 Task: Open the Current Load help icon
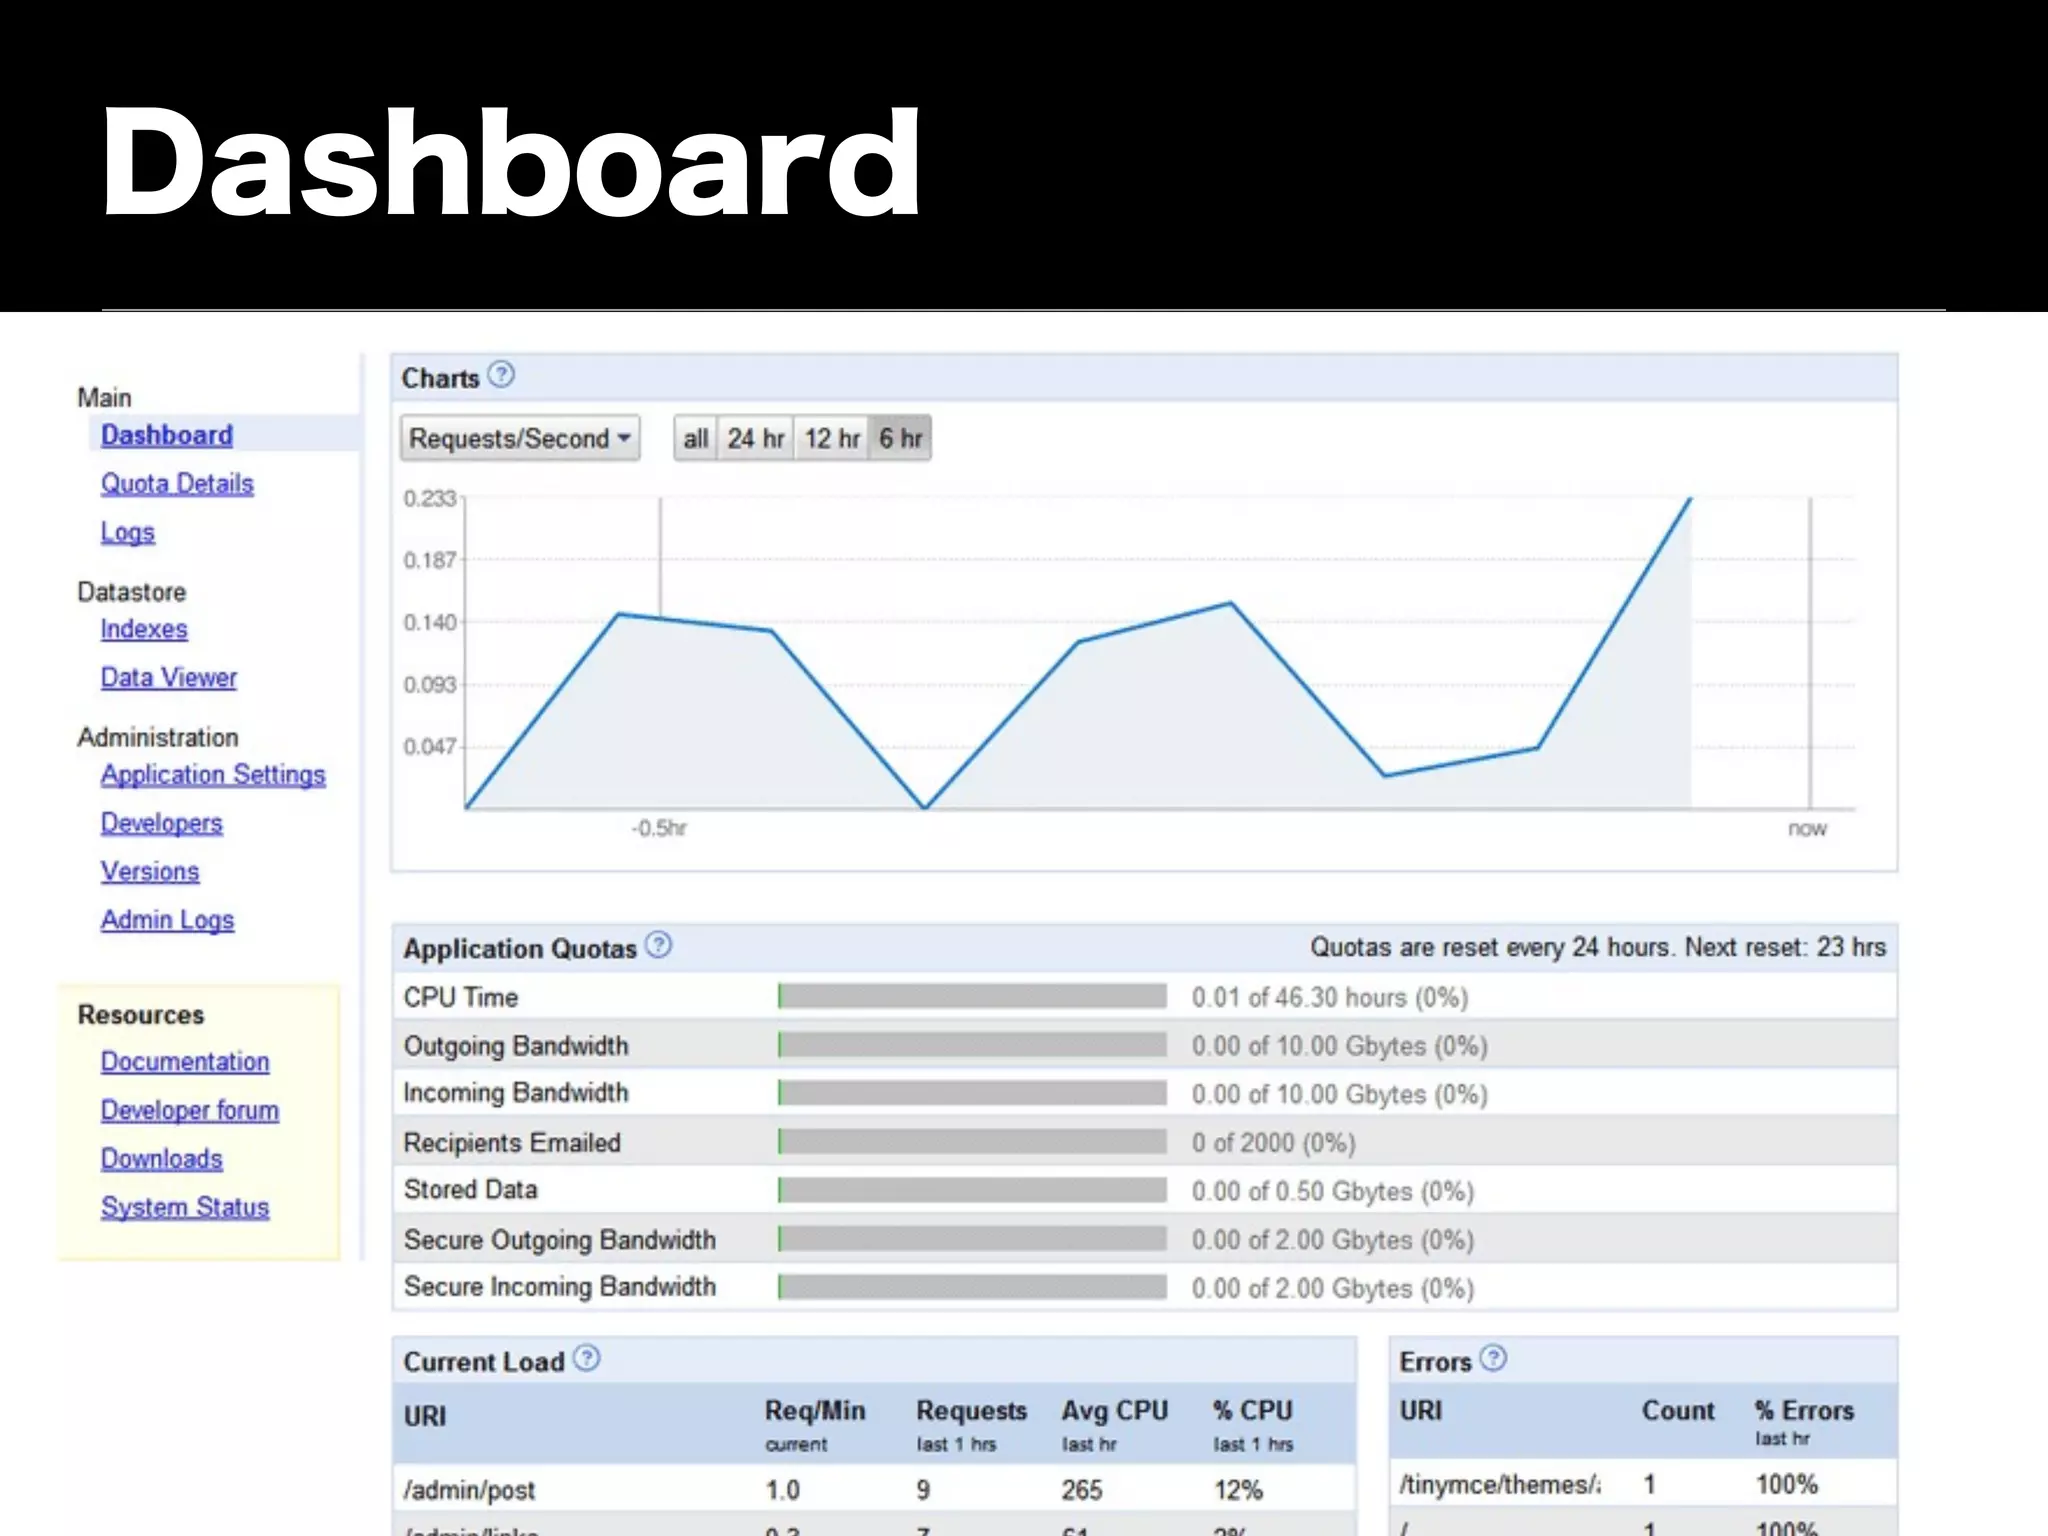pyautogui.click(x=587, y=1358)
